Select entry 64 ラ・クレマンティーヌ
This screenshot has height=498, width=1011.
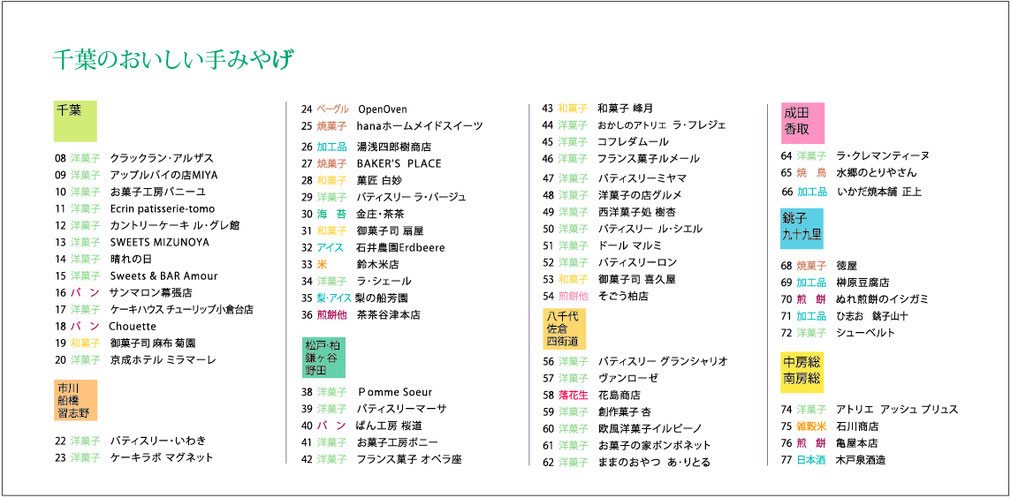855,155
